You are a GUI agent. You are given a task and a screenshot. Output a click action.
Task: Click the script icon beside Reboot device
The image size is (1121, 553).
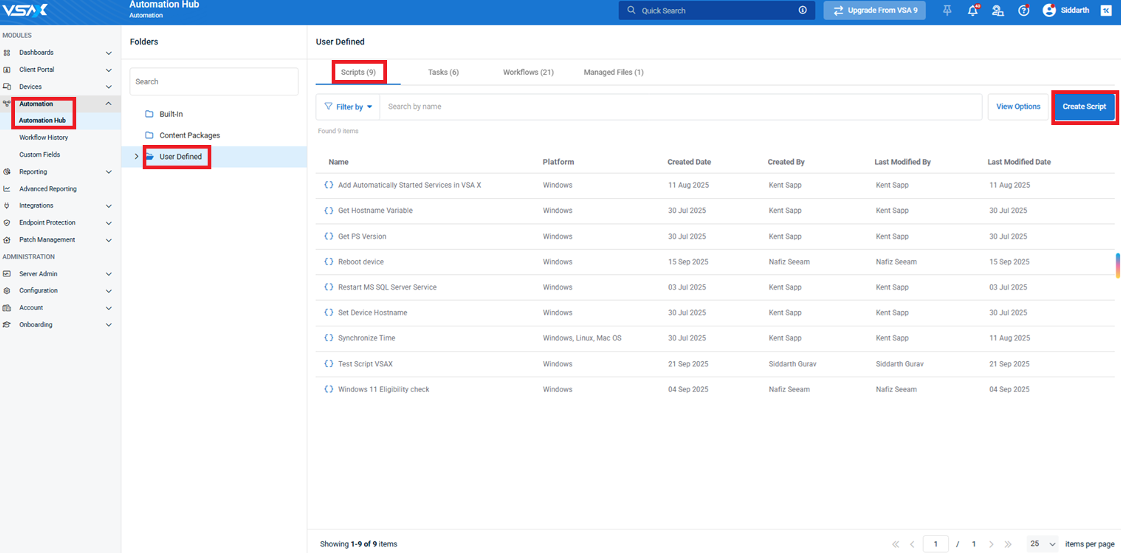click(x=329, y=262)
